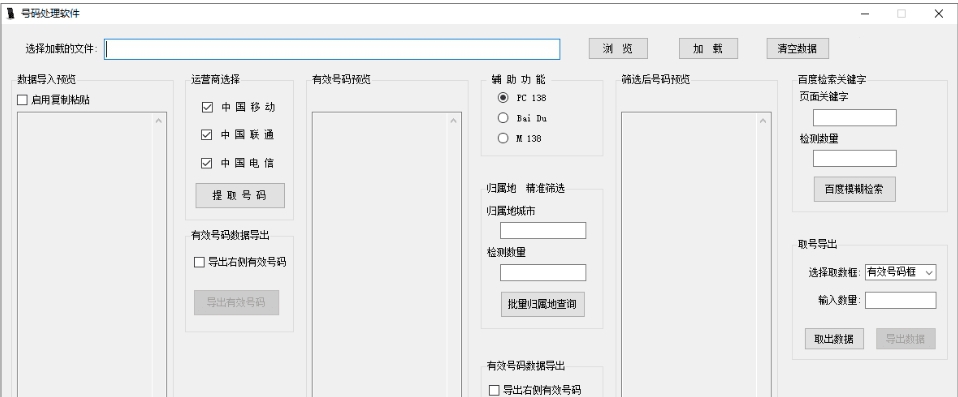The image size is (958, 397).
Task: Click the 百度模糊检索 button
Action: click(x=854, y=189)
